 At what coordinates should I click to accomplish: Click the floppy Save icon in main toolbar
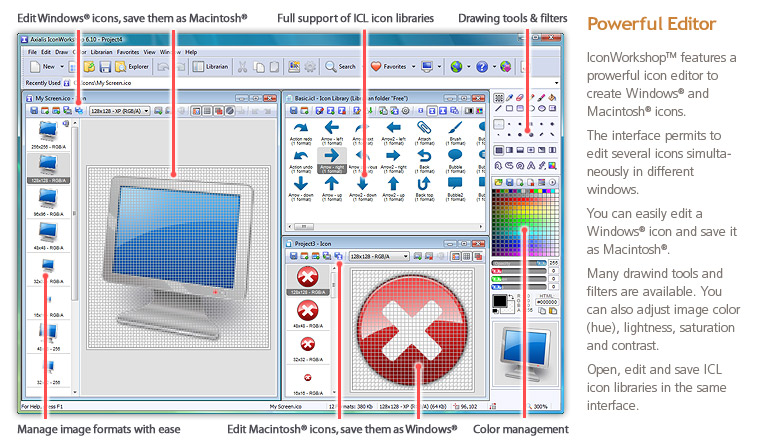pyautogui.click(x=105, y=67)
